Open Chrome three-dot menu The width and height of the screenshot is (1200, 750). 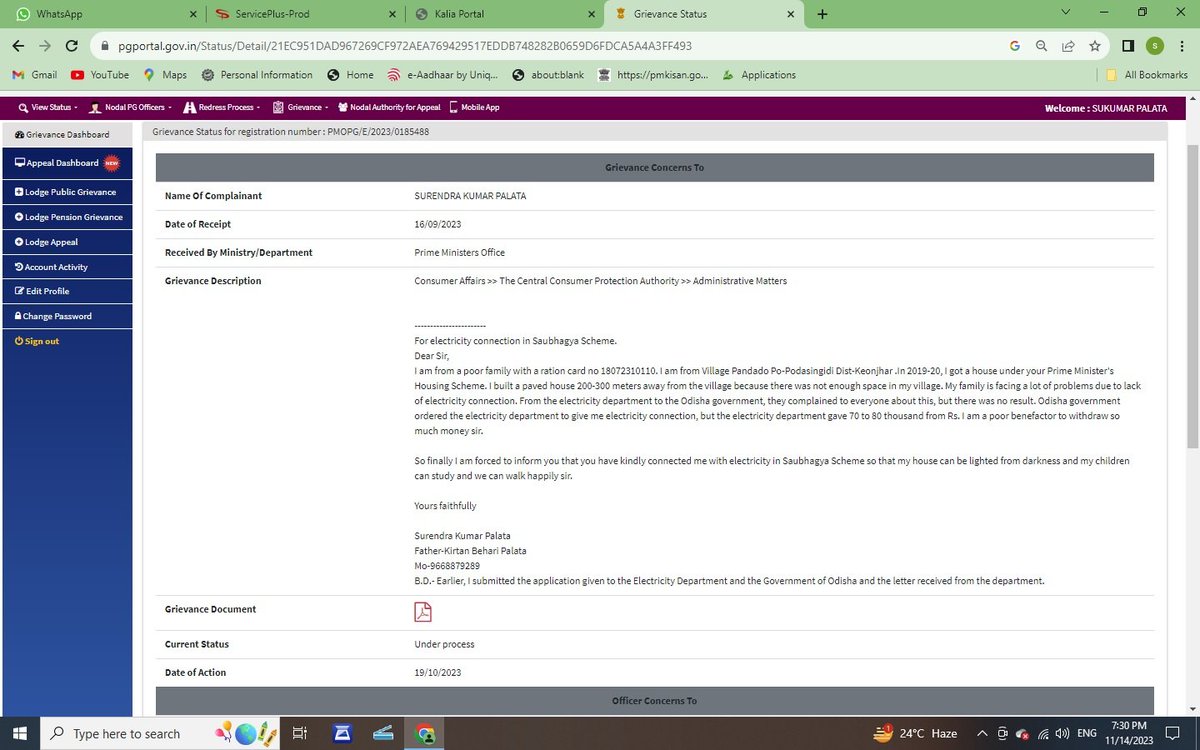point(1182,46)
